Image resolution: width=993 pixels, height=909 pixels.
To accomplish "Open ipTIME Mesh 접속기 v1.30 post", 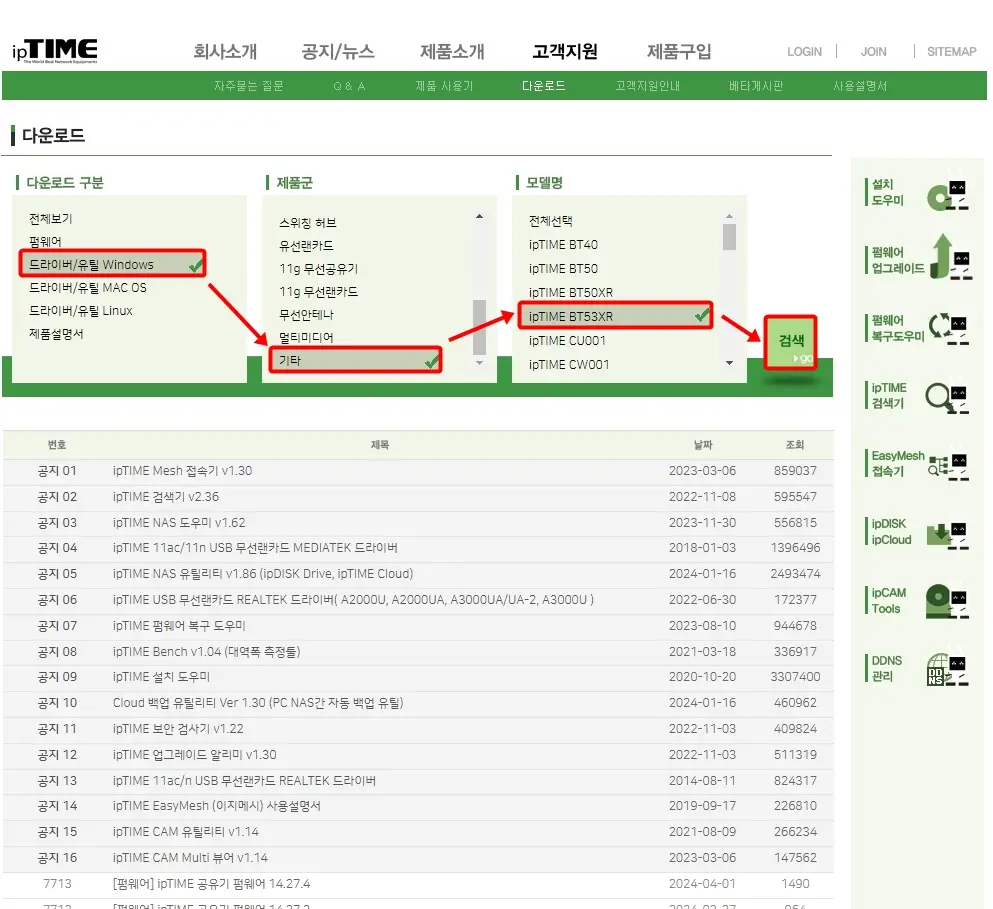I will [x=182, y=471].
